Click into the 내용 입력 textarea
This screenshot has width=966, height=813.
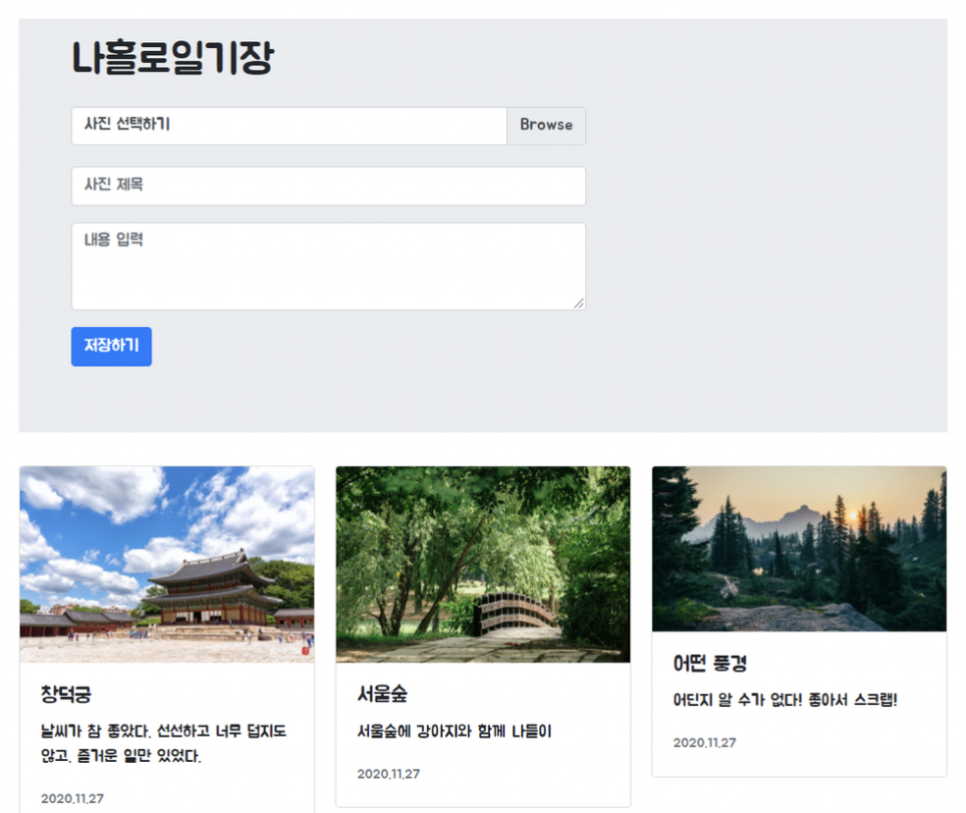click(x=328, y=266)
